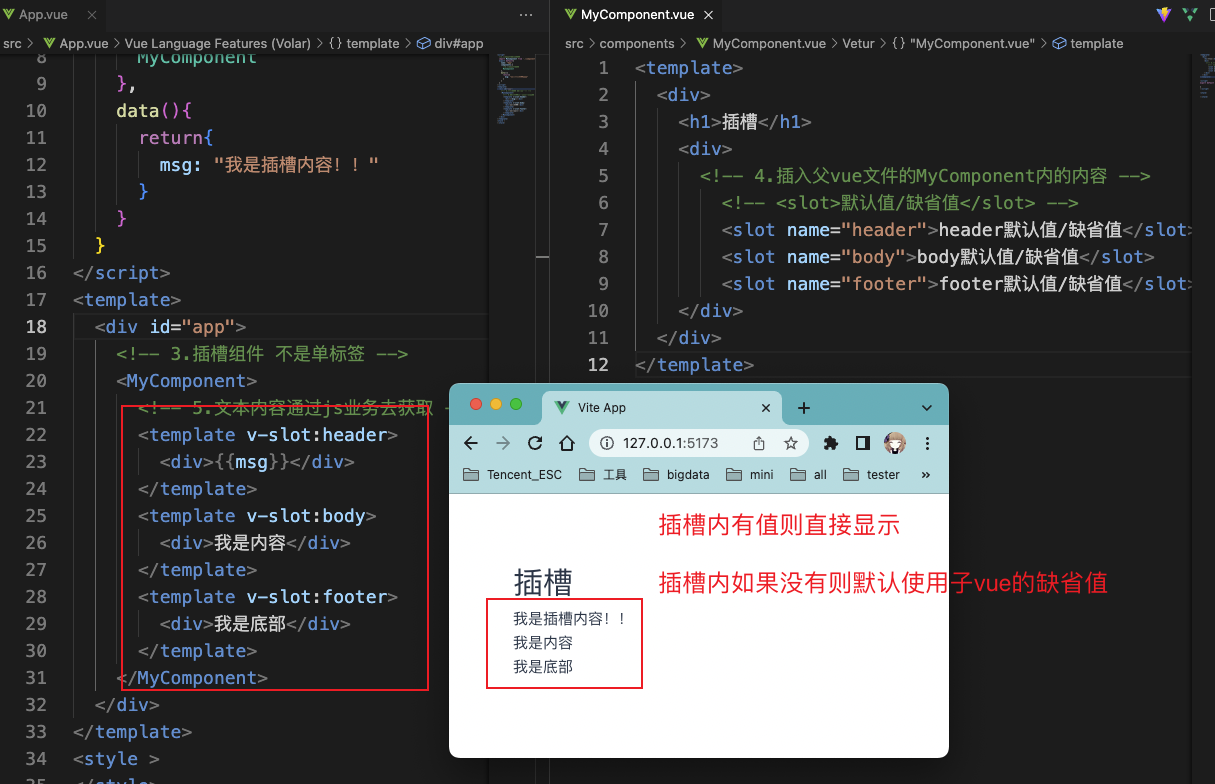This screenshot has width=1215, height=784.
Task: Click 我是内容 in the browser page
Action: click(x=543, y=642)
